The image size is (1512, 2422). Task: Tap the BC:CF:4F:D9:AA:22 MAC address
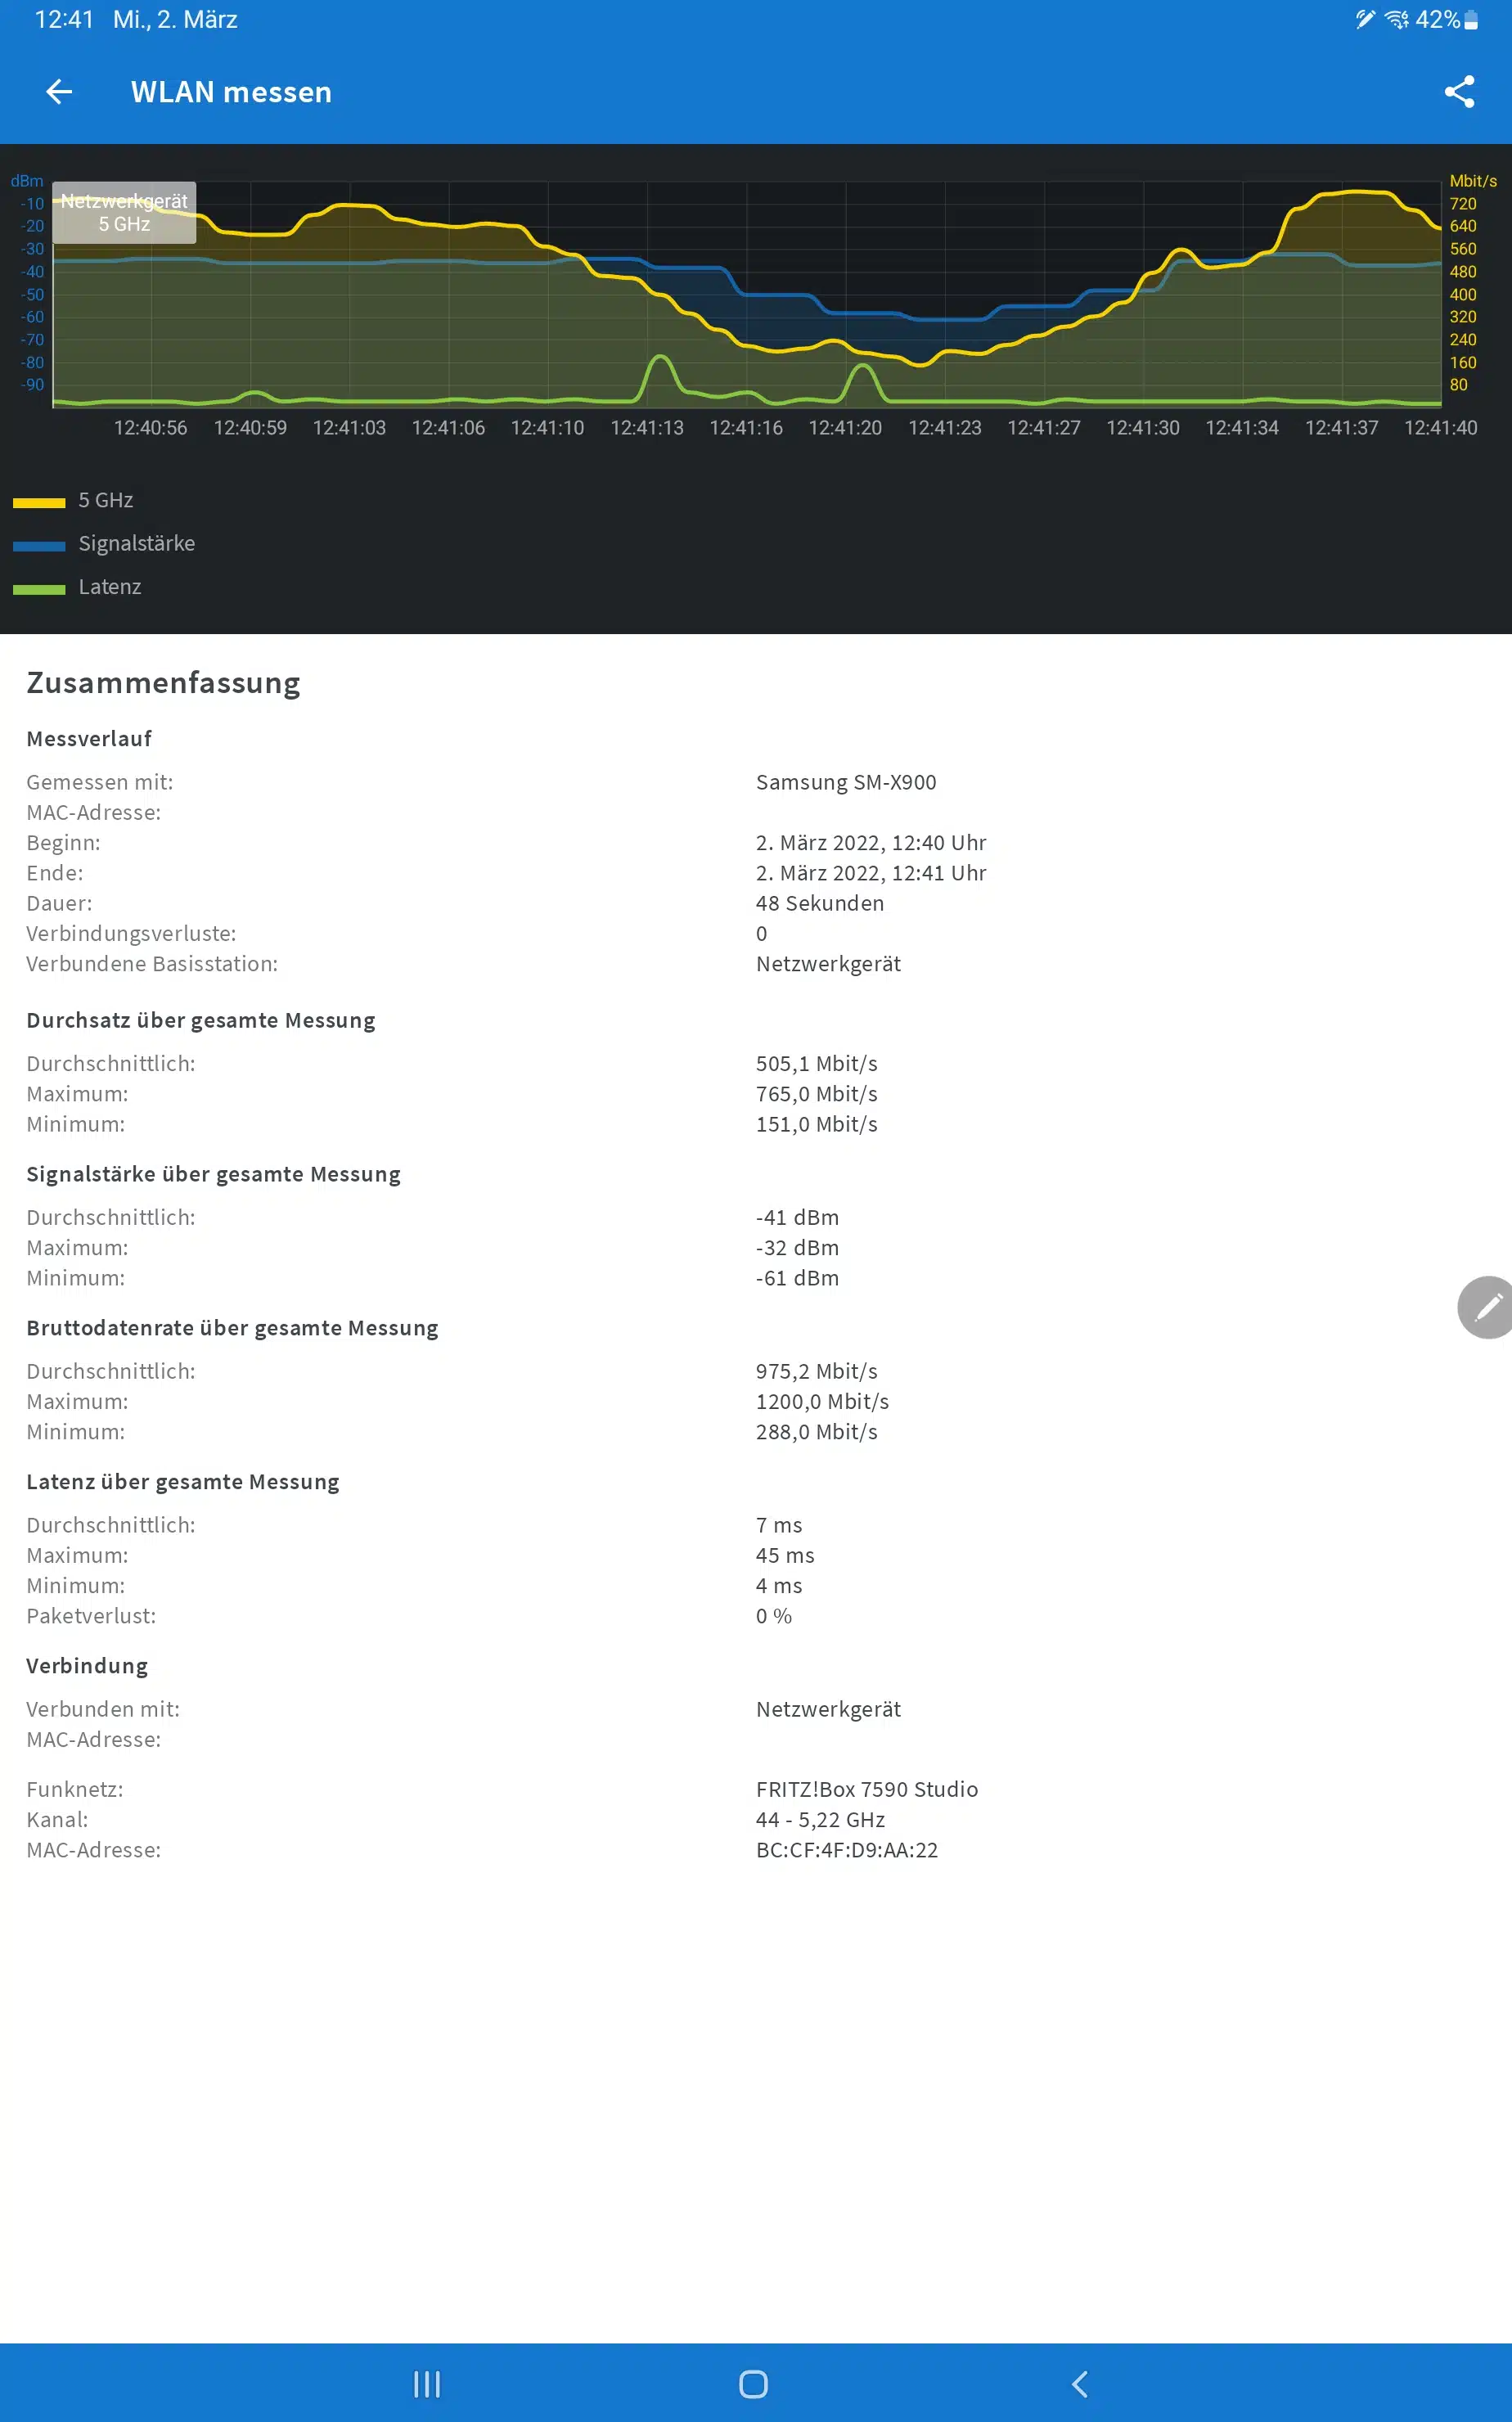(x=846, y=1850)
